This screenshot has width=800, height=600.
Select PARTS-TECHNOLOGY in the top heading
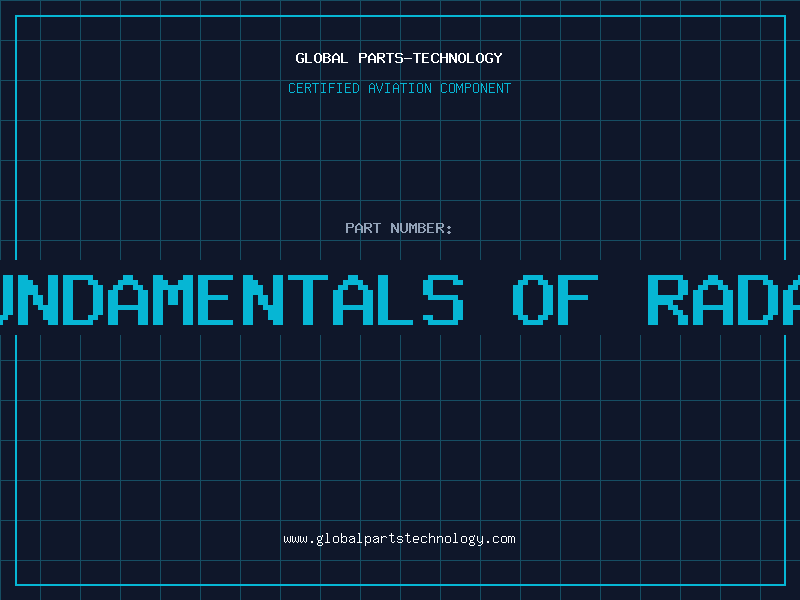(x=430, y=58)
